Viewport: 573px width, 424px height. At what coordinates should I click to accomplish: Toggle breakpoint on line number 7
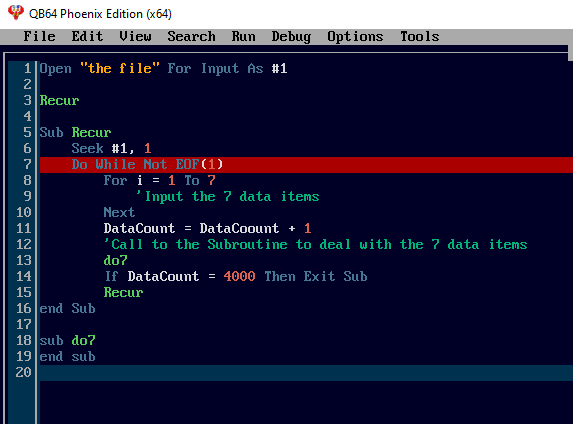(x=27, y=164)
